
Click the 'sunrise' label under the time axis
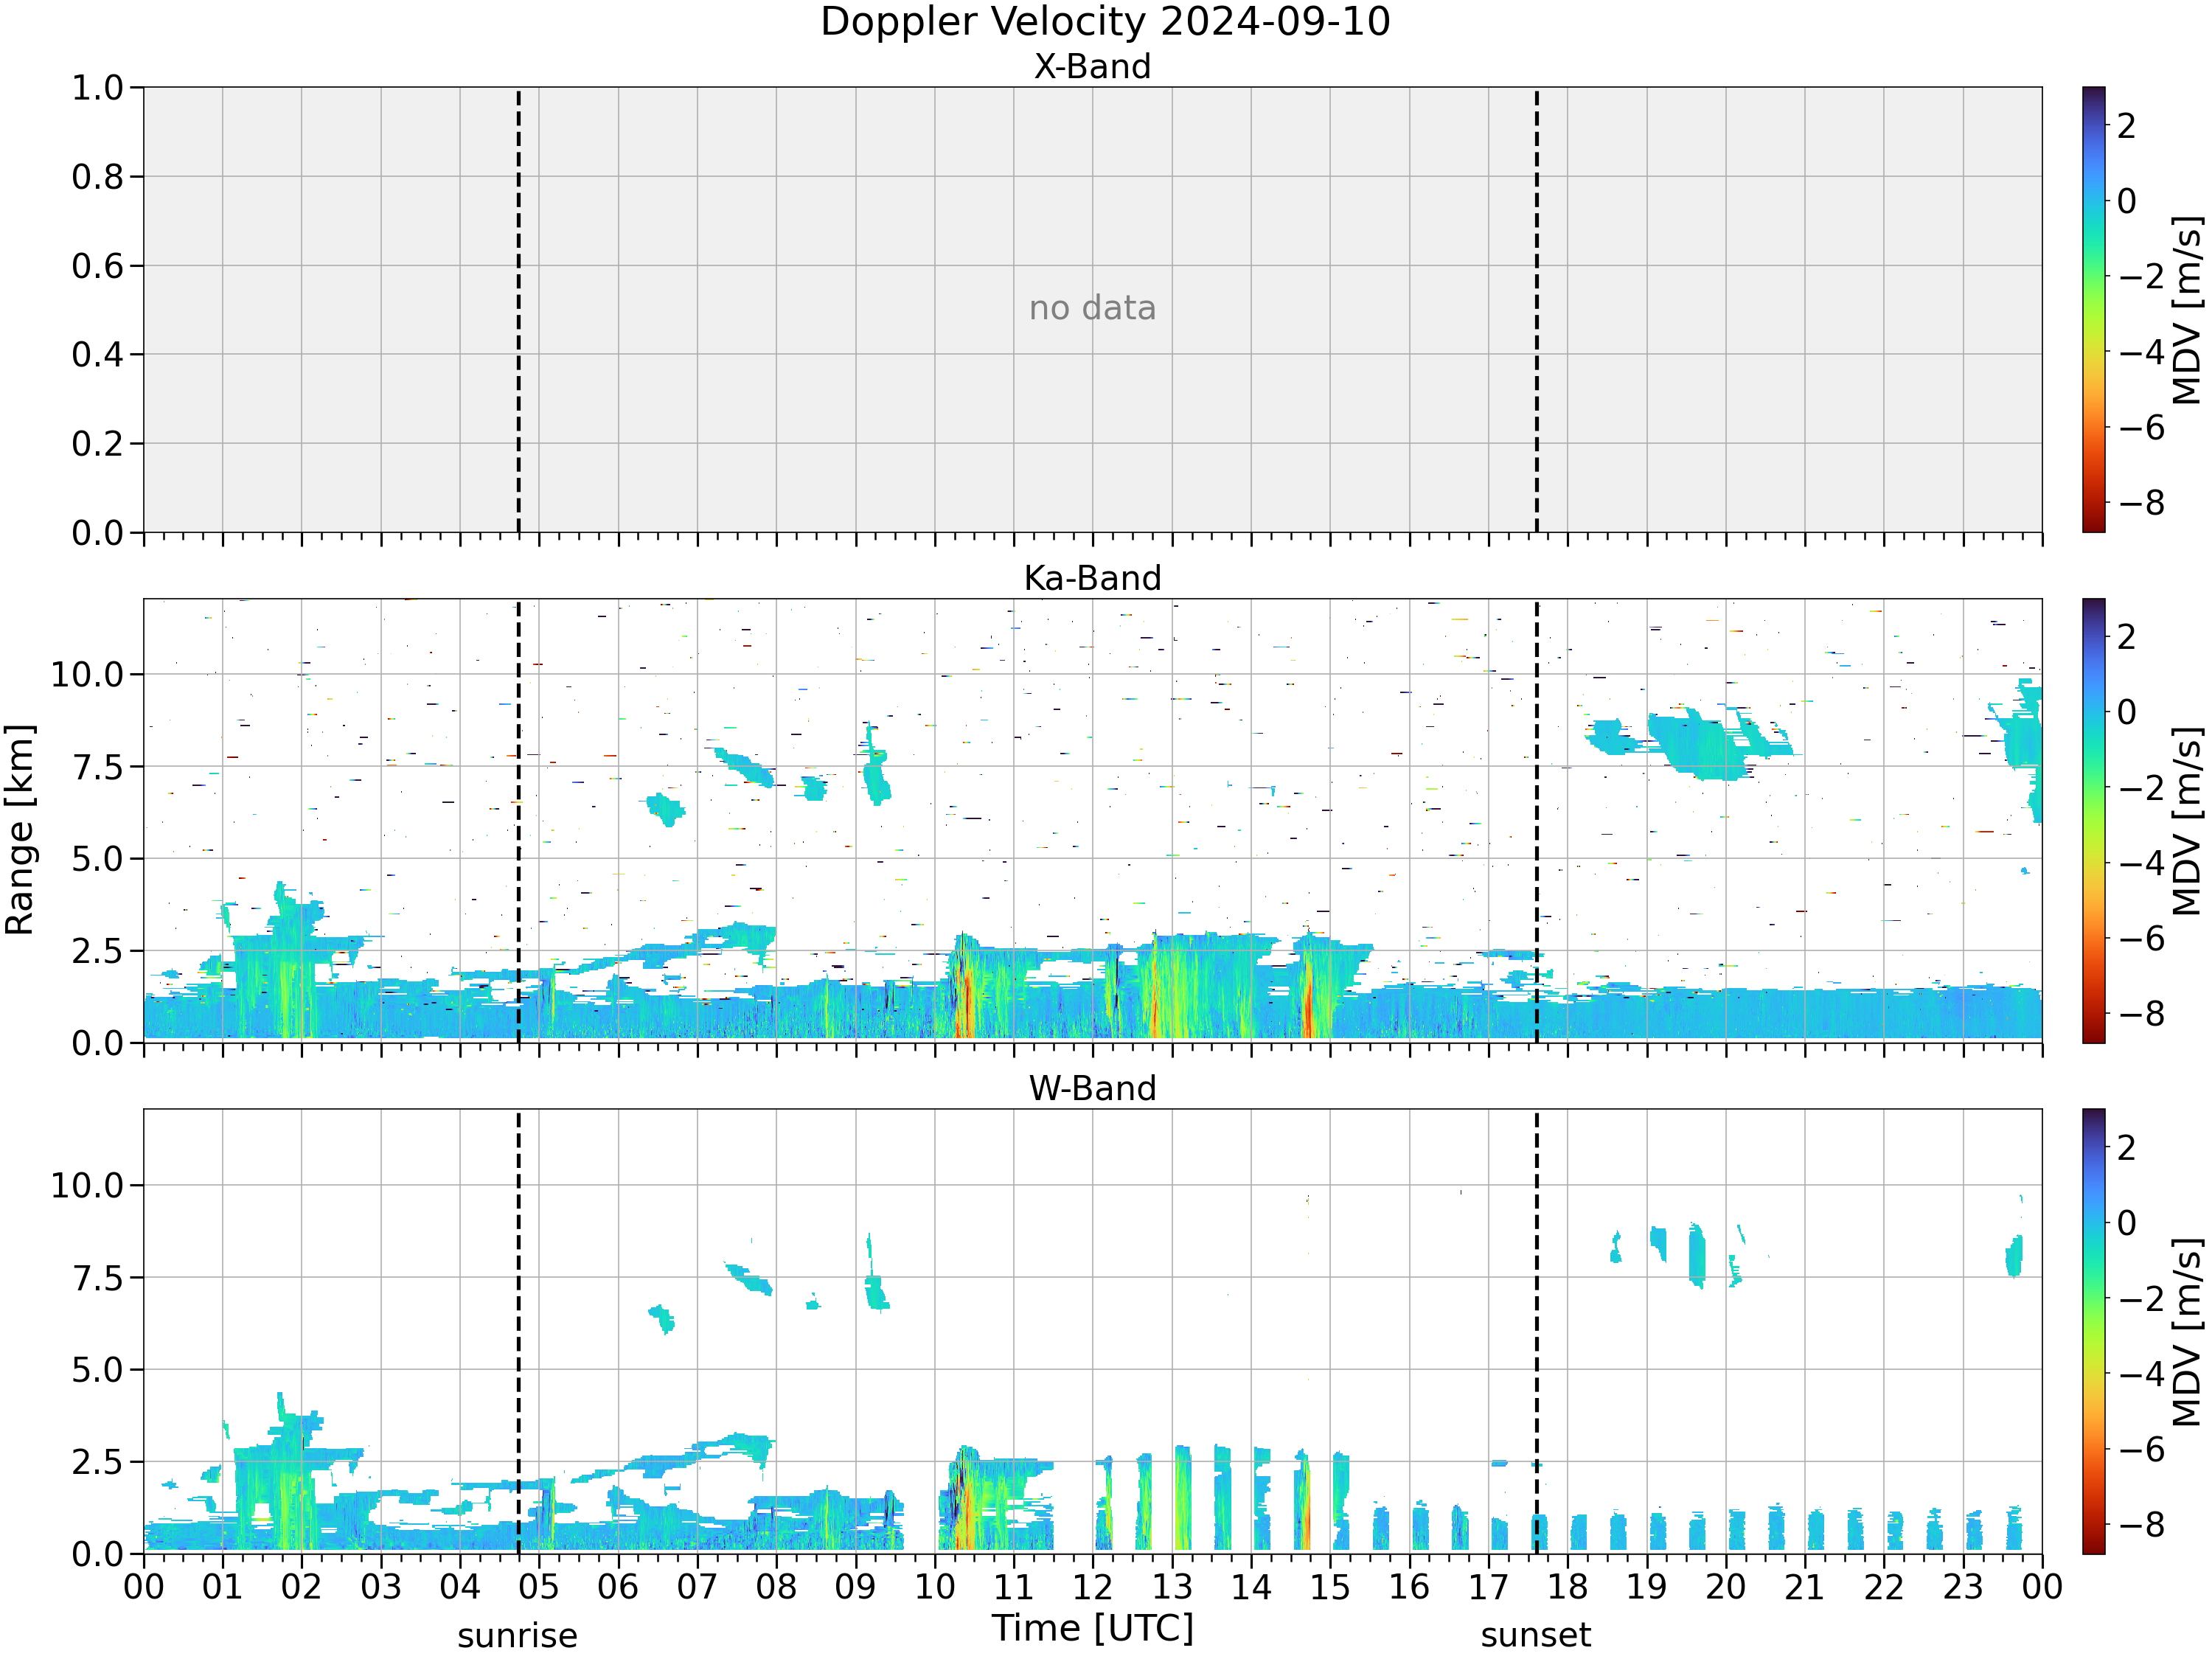tap(517, 1636)
